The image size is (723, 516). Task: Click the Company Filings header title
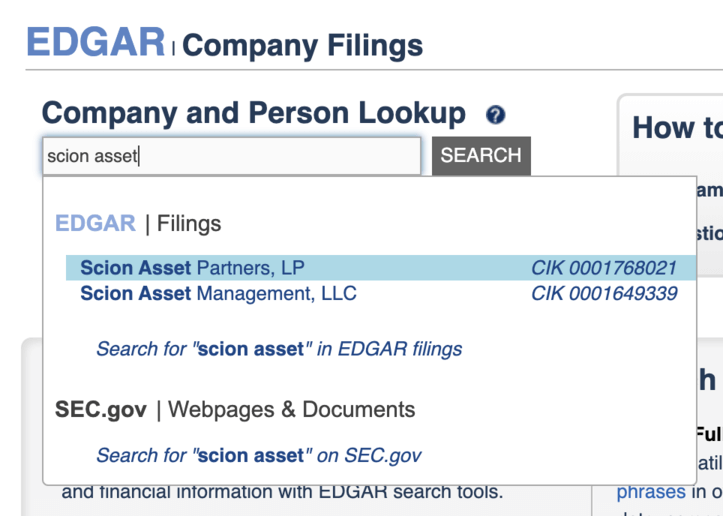point(302,45)
